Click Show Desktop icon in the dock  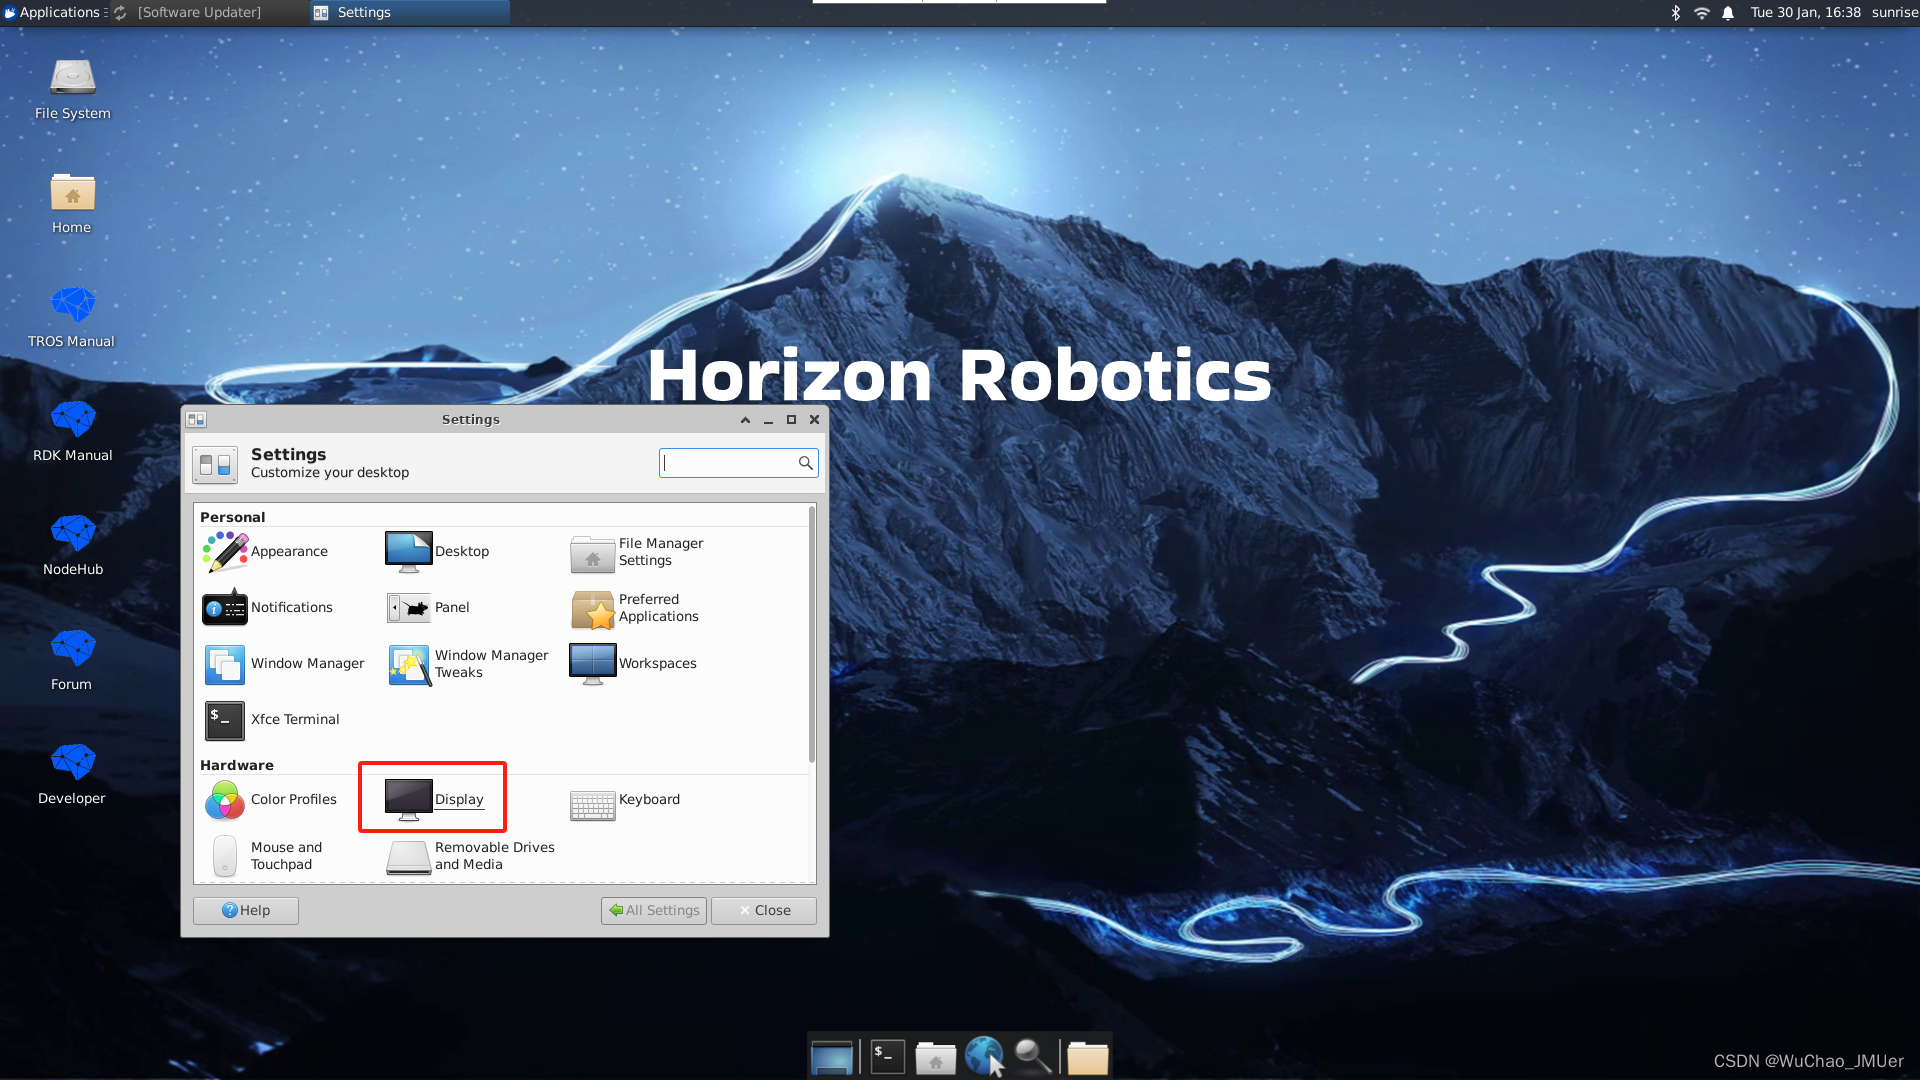(831, 1056)
